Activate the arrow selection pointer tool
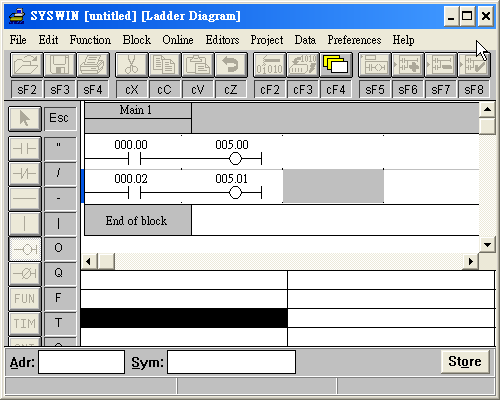This screenshot has height=400, width=500. pos(25,118)
